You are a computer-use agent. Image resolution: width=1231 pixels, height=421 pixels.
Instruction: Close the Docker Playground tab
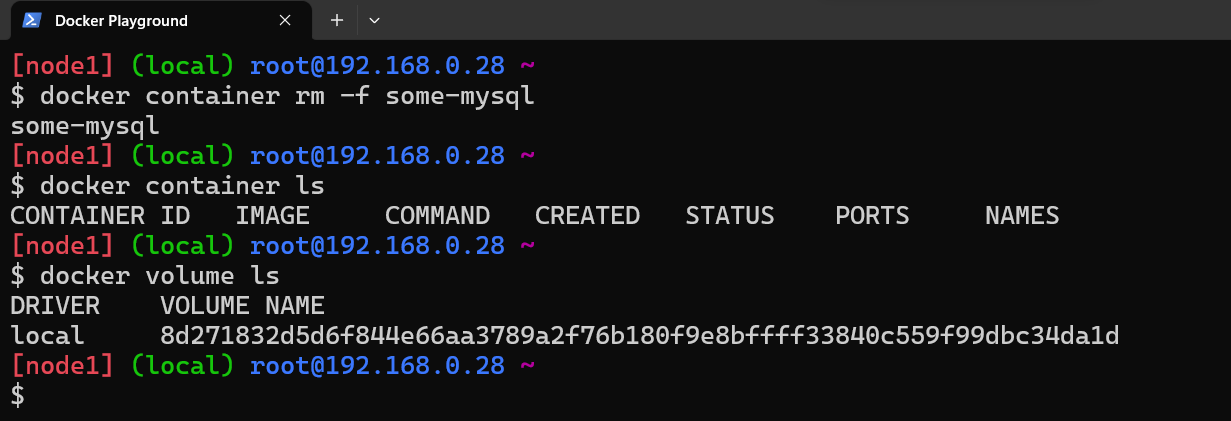[x=285, y=20]
